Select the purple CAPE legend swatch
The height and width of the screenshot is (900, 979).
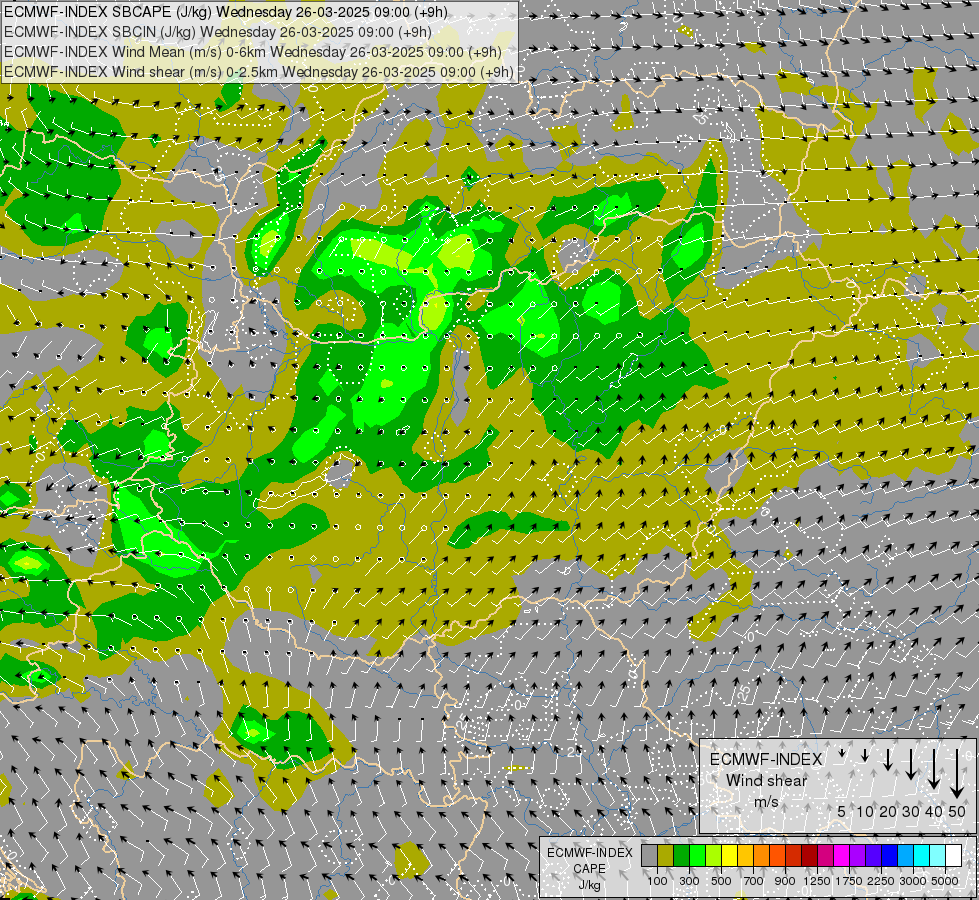coord(858,856)
